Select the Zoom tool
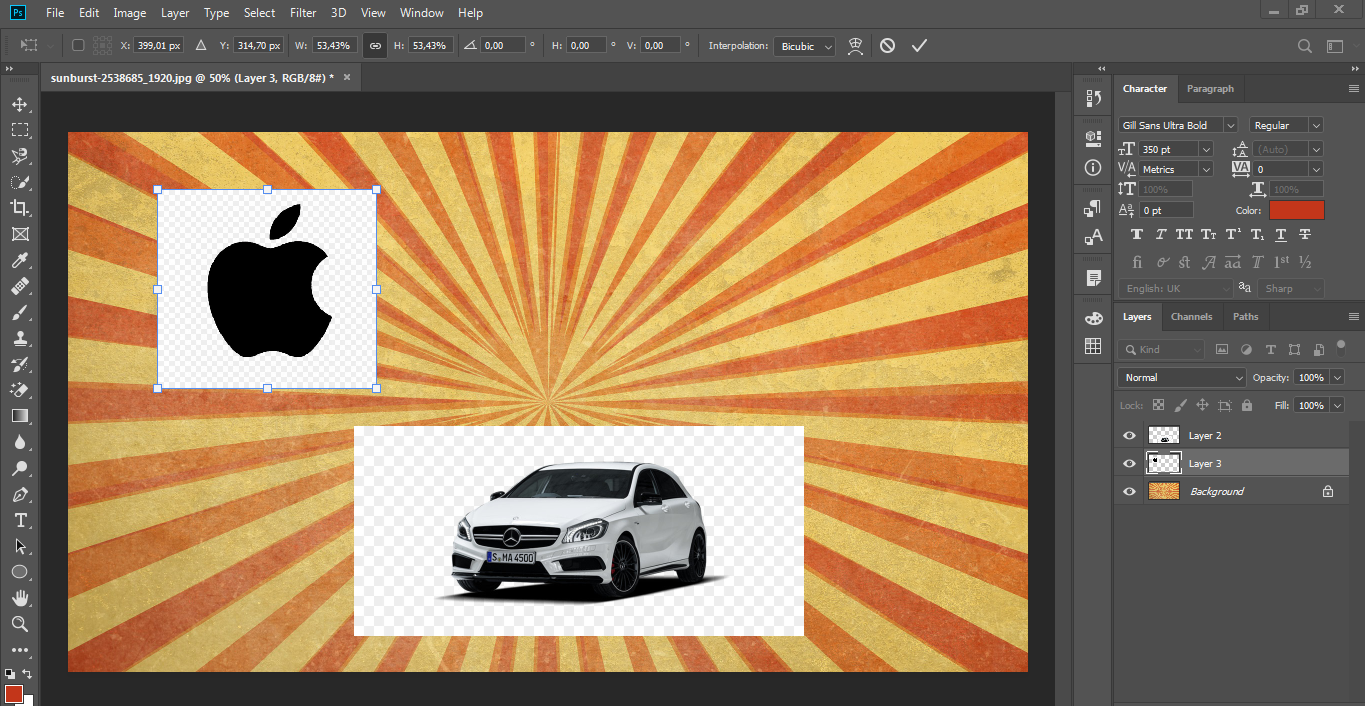The height and width of the screenshot is (706, 1365). (x=19, y=624)
